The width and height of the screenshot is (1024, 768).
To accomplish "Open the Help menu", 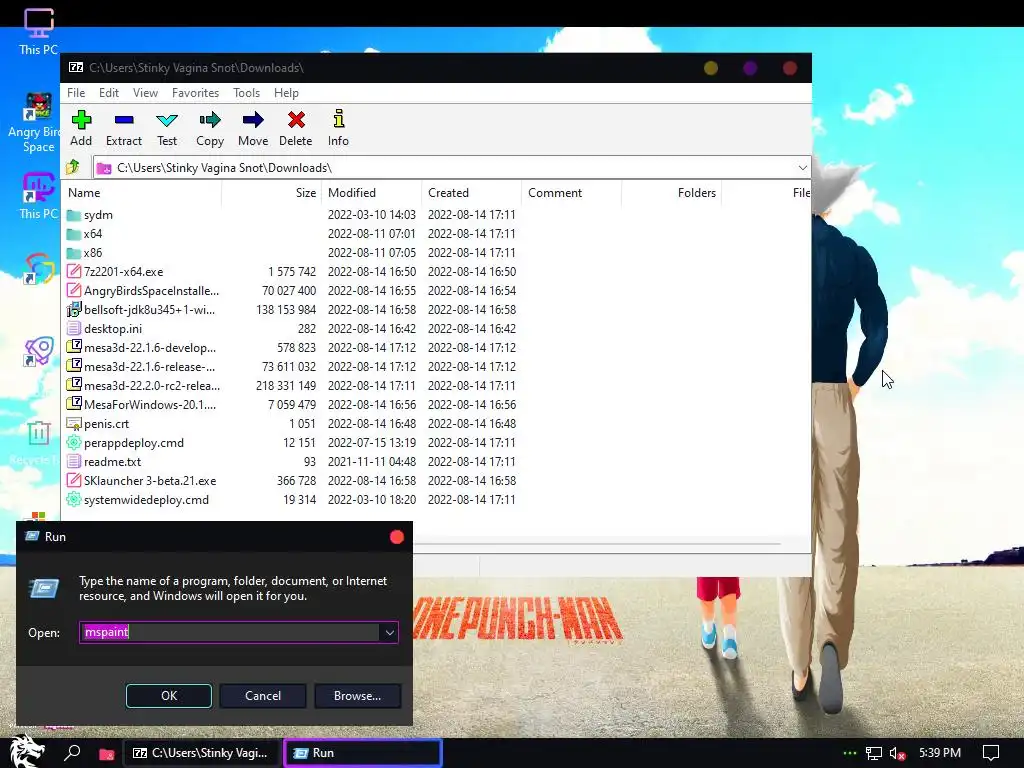I will [x=286, y=93].
